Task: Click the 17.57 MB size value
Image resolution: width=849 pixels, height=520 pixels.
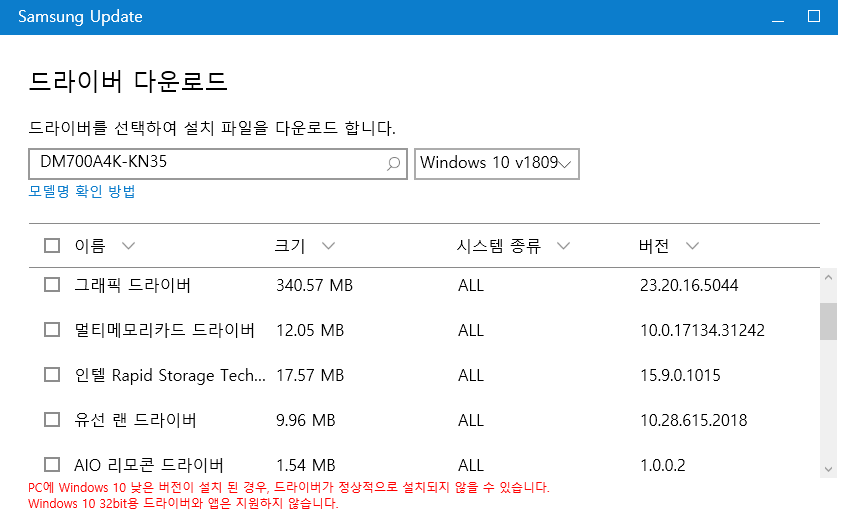Action: pos(310,375)
